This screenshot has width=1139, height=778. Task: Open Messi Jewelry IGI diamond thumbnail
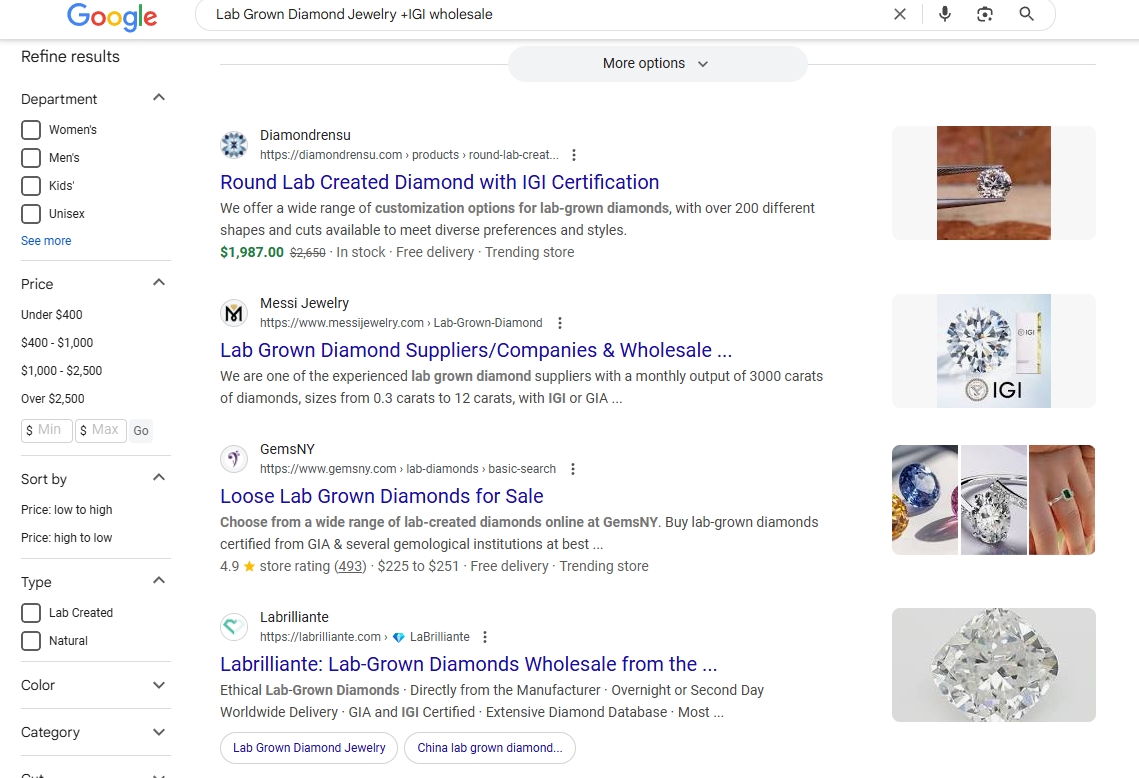click(x=993, y=351)
